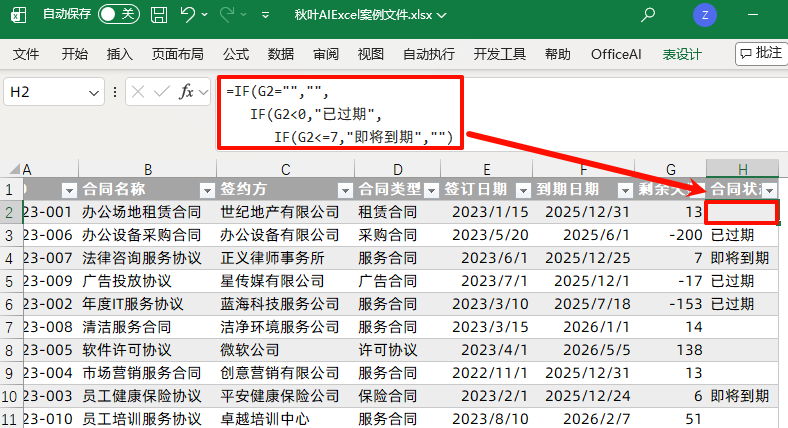Click the enter checkmark in formula bar
This screenshot has width=788, height=428.
(161, 92)
